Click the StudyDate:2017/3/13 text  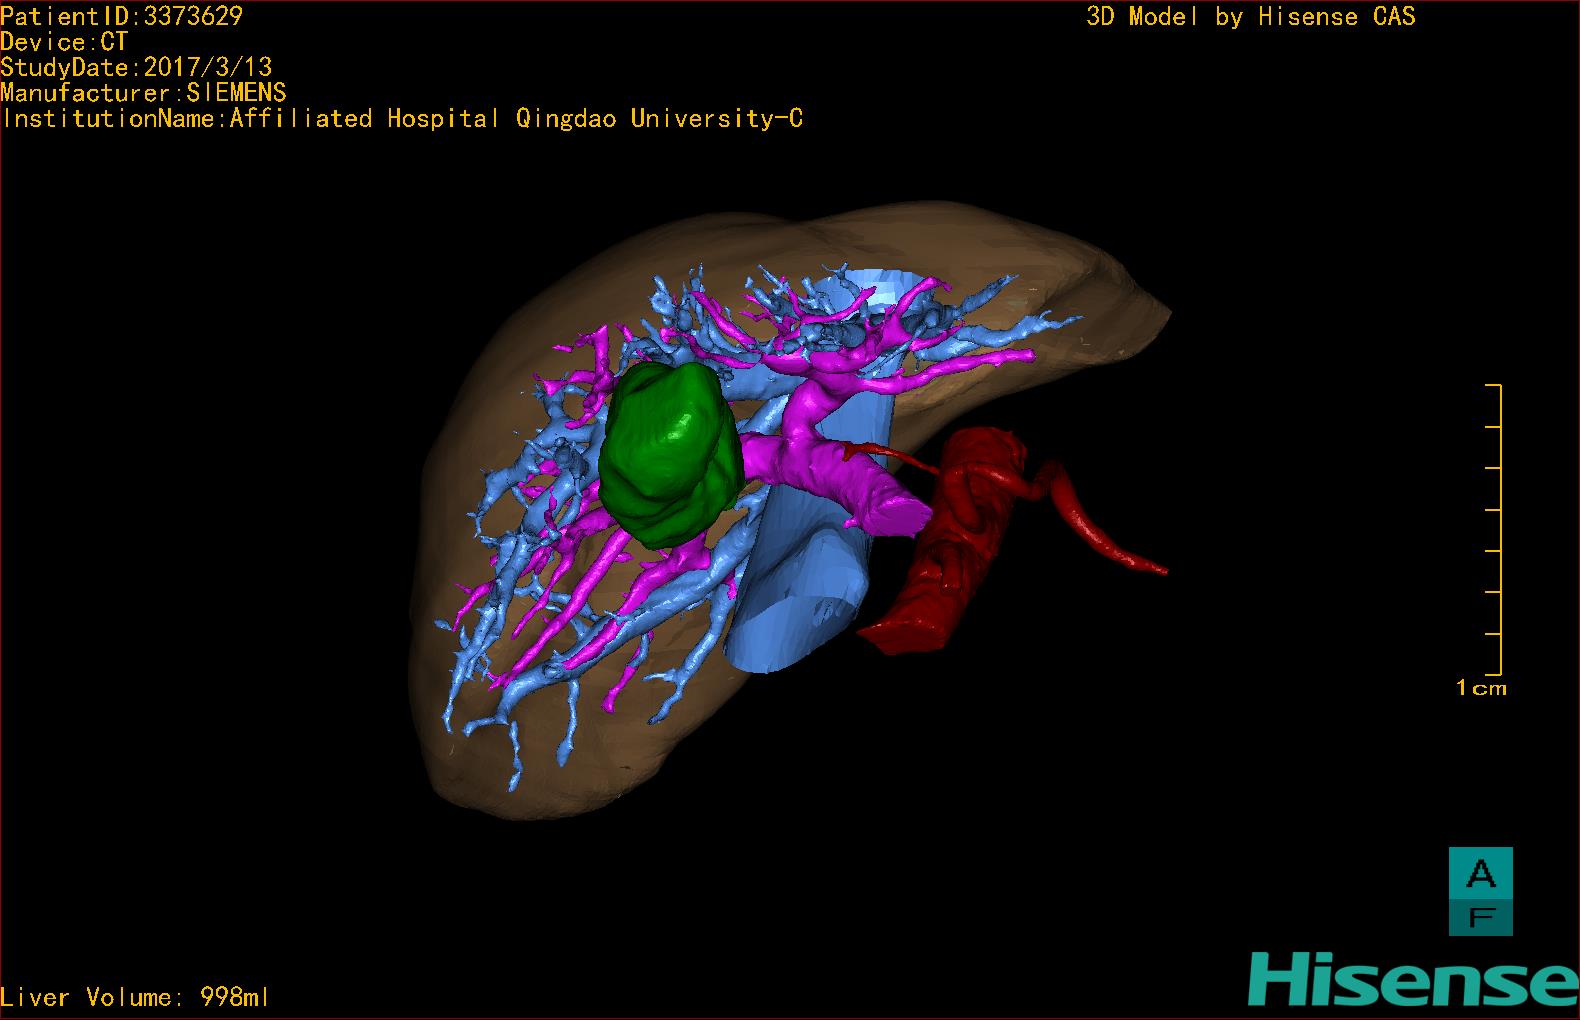[136, 67]
